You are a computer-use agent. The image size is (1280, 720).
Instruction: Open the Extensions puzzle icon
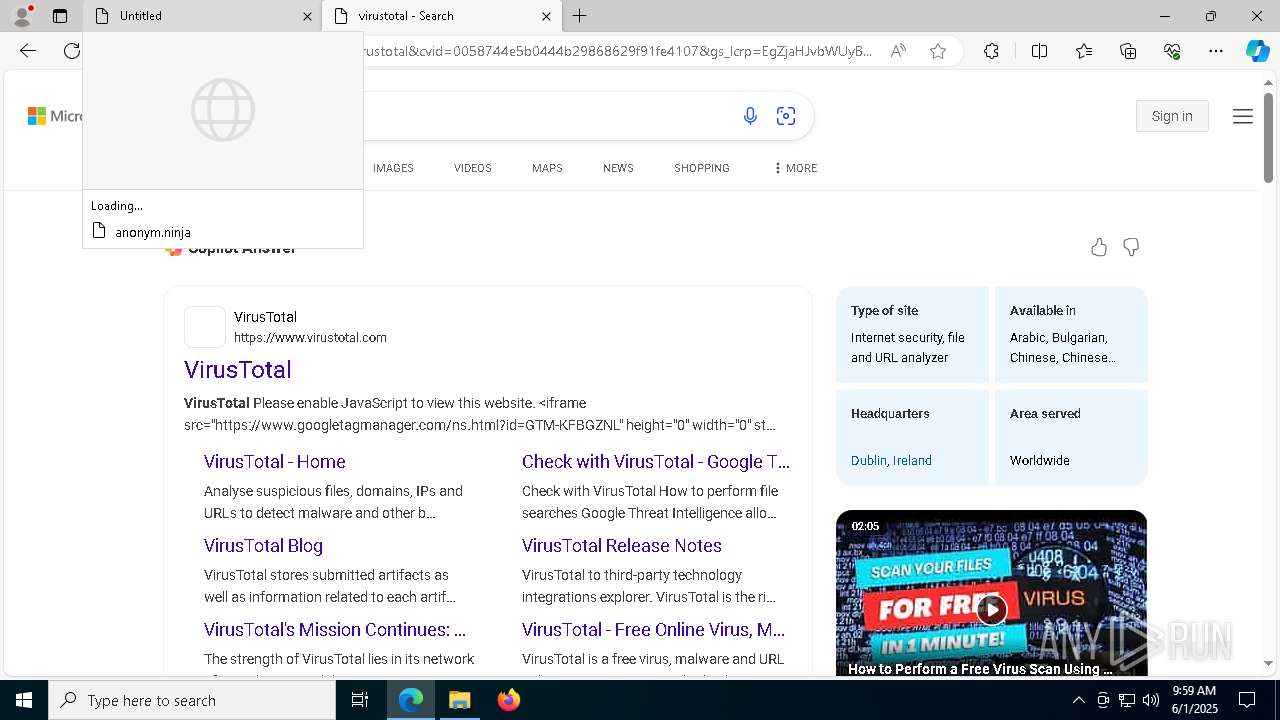click(x=991, y=51)
